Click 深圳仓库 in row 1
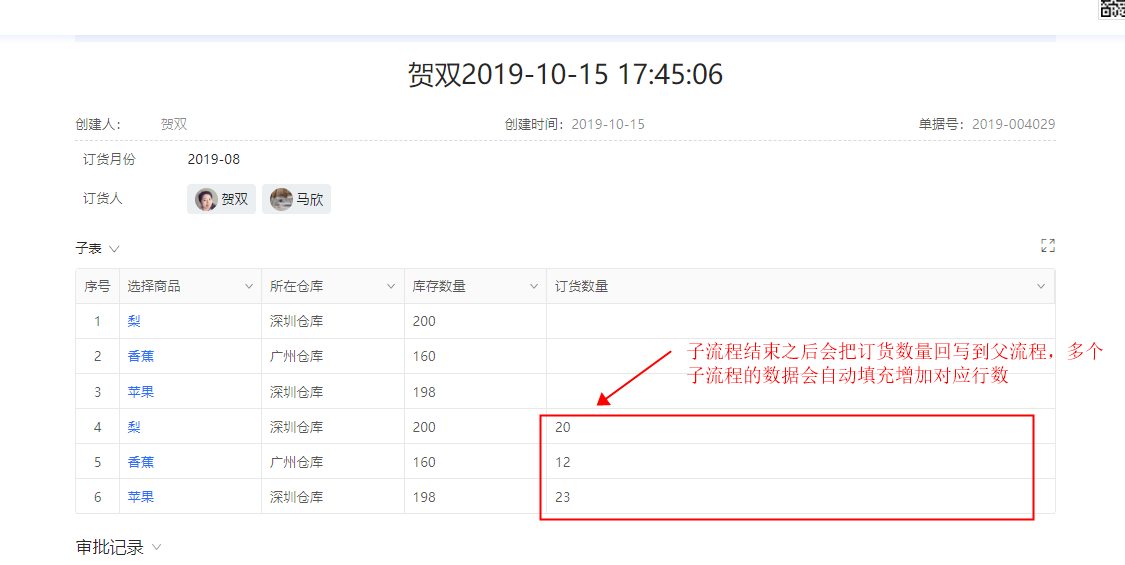This screenshot has width=1125, height=565. pyautogui.click(x=296, y=321)
